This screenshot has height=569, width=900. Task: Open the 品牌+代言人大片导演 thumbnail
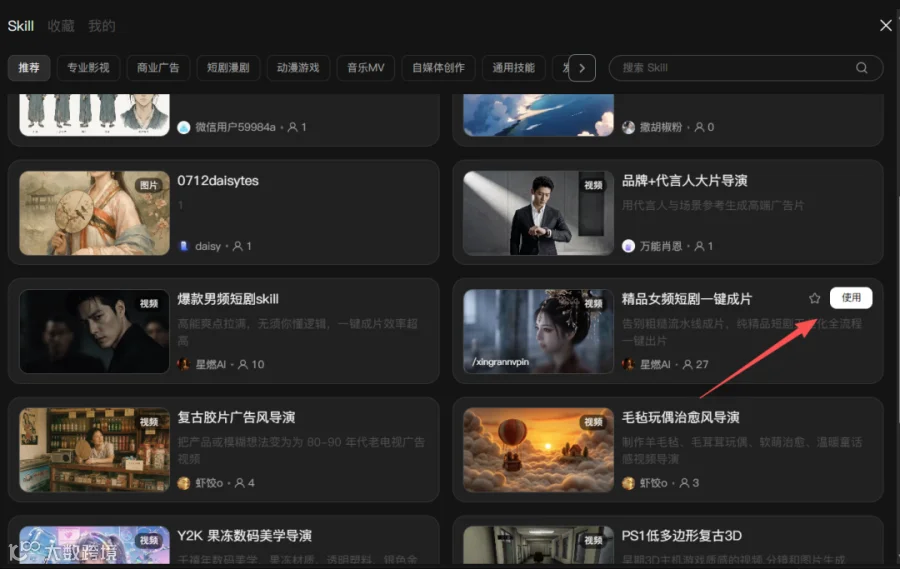click(x=538, y=213)
